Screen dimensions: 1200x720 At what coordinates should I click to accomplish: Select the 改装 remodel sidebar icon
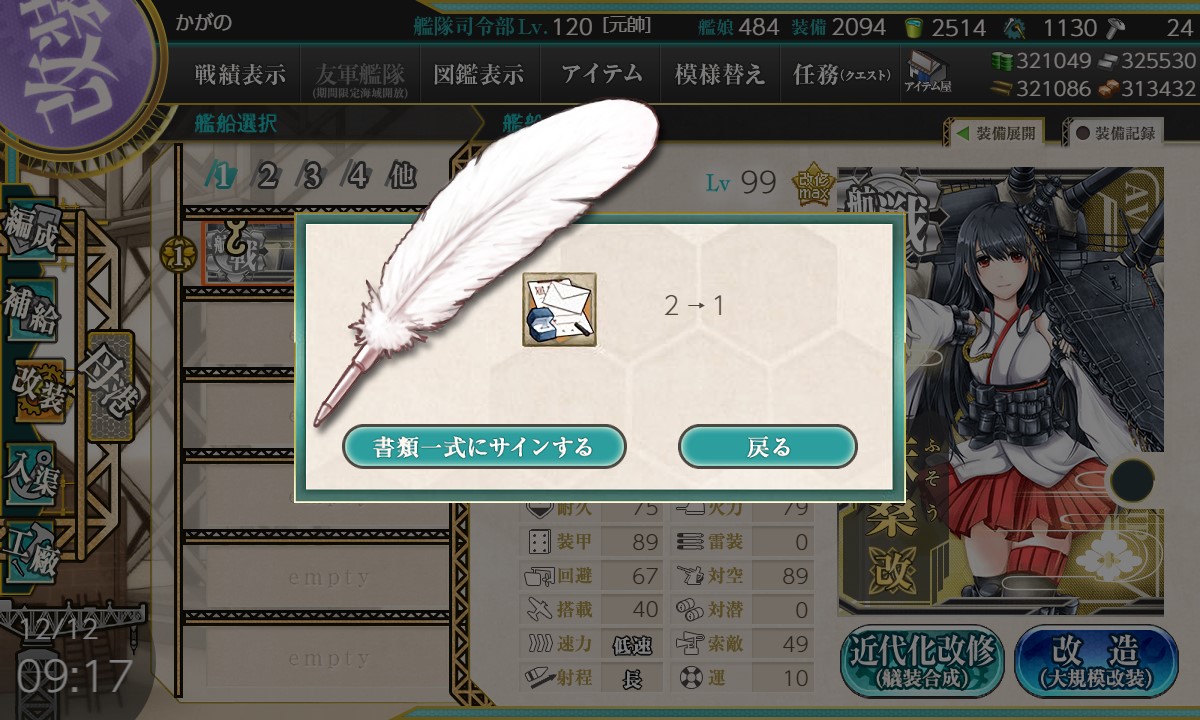point(40,392)
